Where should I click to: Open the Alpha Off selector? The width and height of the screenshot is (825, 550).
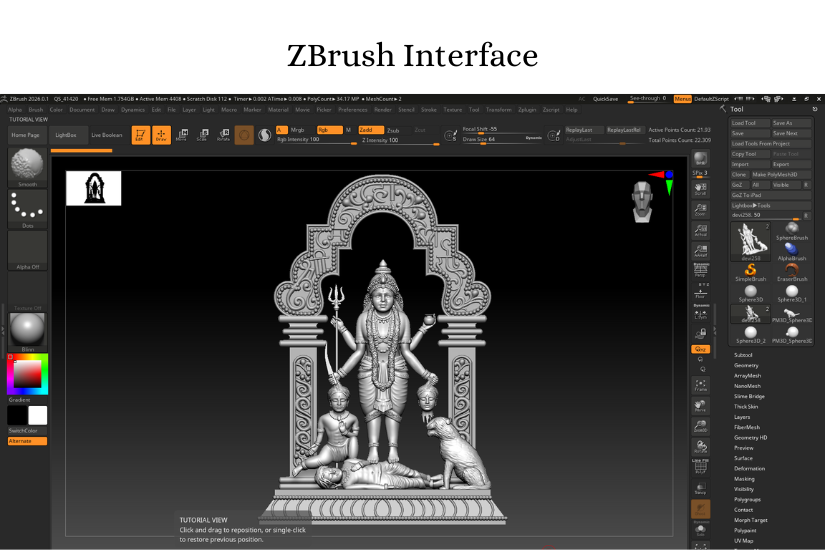tap(27, 250)
